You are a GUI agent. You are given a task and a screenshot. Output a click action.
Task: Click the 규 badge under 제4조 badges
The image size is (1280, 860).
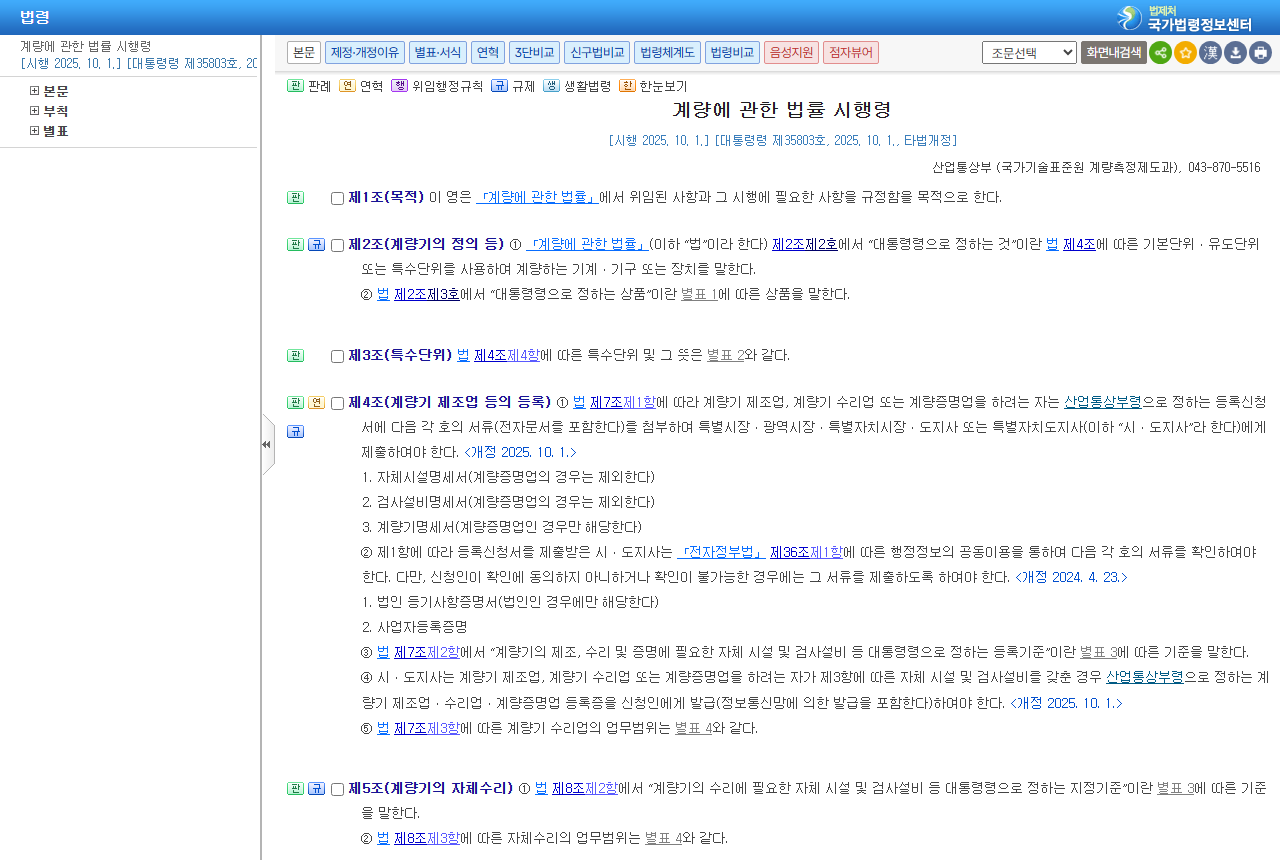(295, 431)
